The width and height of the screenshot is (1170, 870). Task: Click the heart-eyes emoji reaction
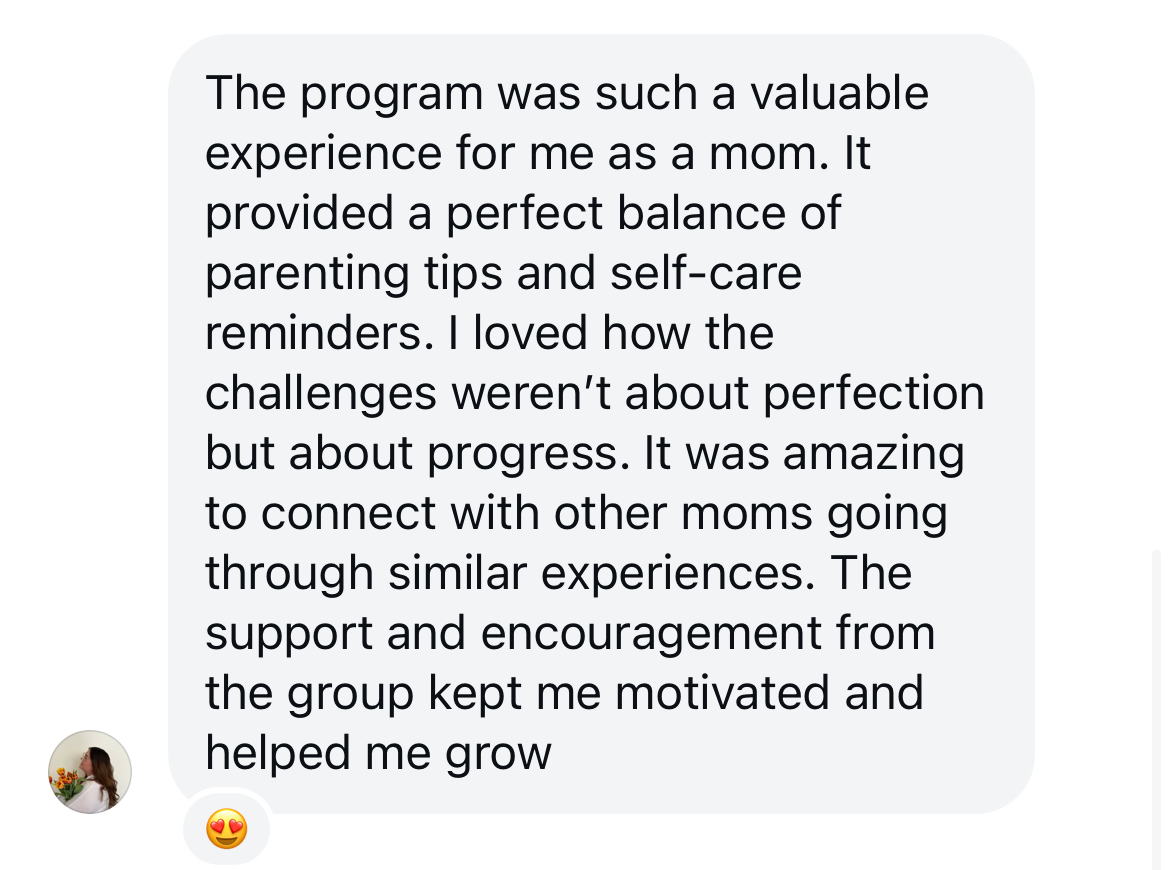pyautogui.click(x=226, y=830)
